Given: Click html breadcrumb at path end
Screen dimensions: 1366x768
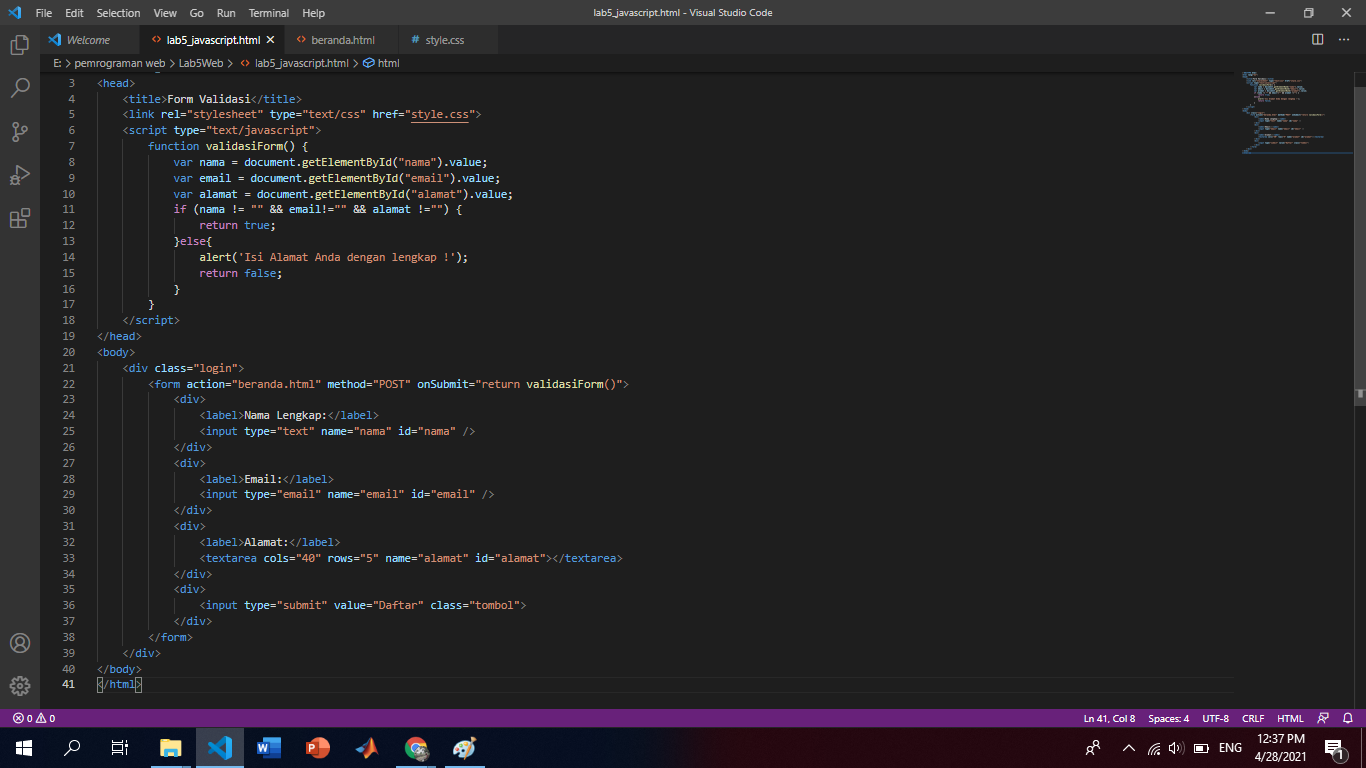Looking at the screenshot, I should tap(388, 62).
